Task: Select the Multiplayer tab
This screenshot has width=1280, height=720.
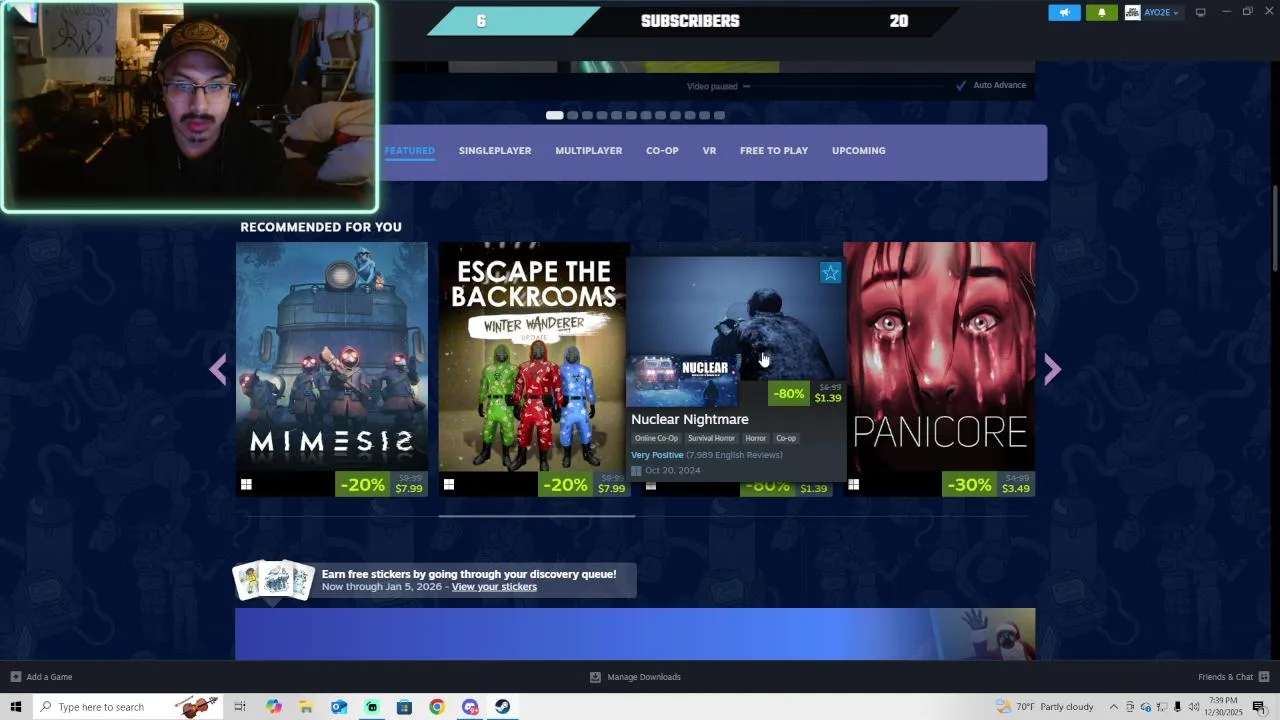Action: pyautogui.click(x=589, y=151)
